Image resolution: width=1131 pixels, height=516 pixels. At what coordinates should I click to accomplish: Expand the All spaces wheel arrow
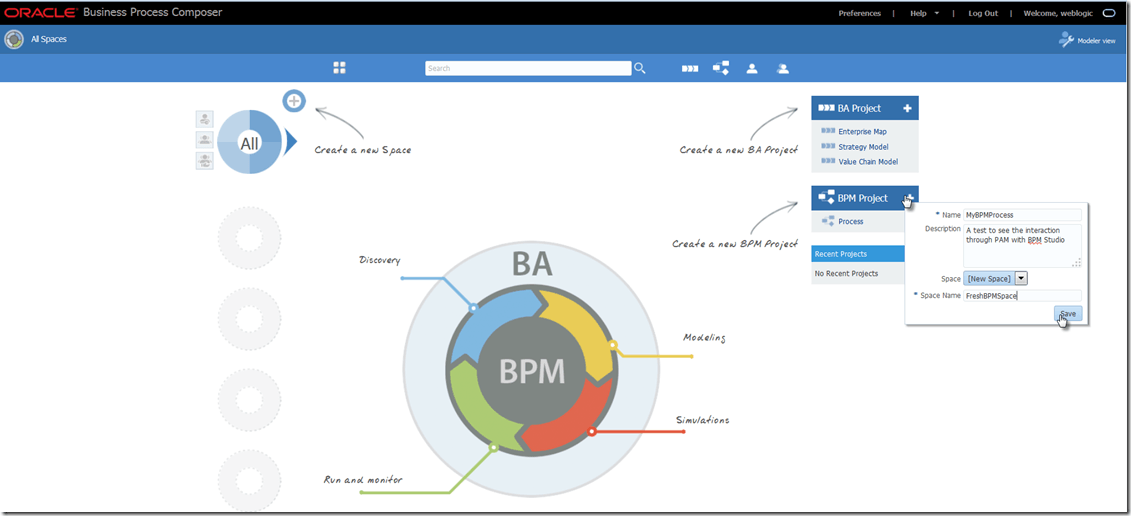(x=291, y=143)
